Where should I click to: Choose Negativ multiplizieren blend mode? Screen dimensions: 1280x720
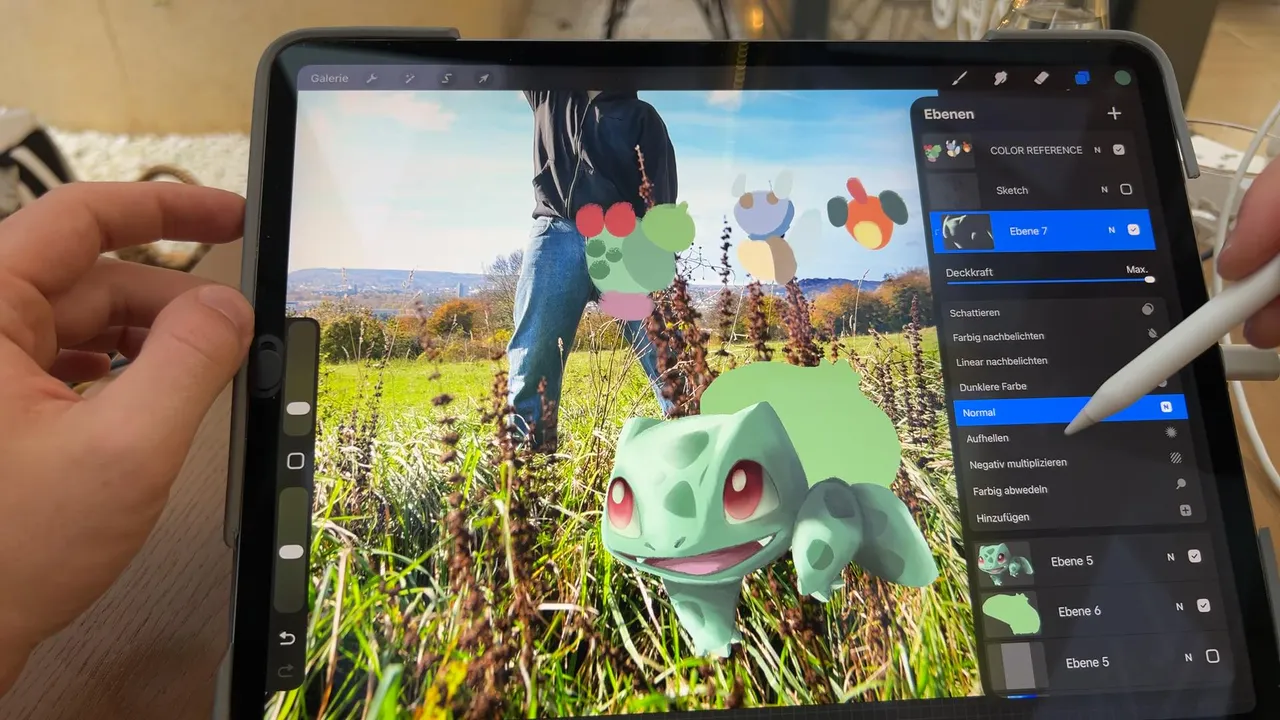point(1077,463)
